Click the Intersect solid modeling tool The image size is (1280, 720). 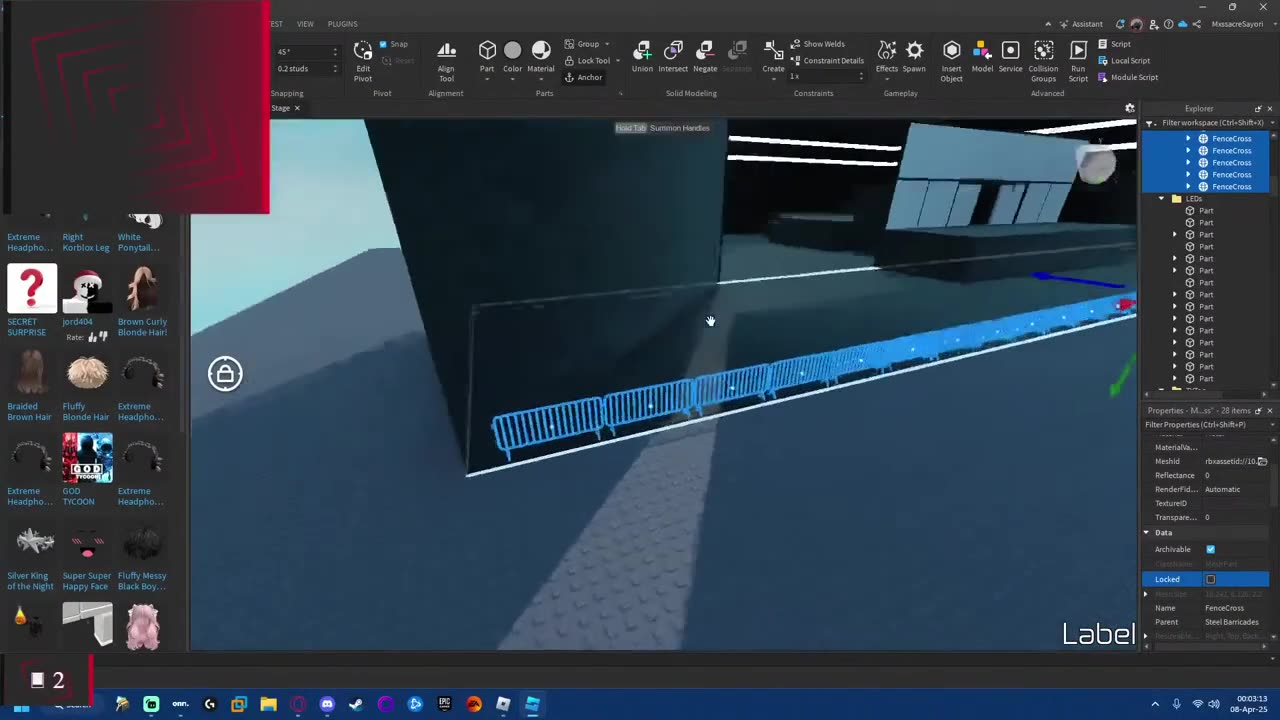tap(673, 57)
